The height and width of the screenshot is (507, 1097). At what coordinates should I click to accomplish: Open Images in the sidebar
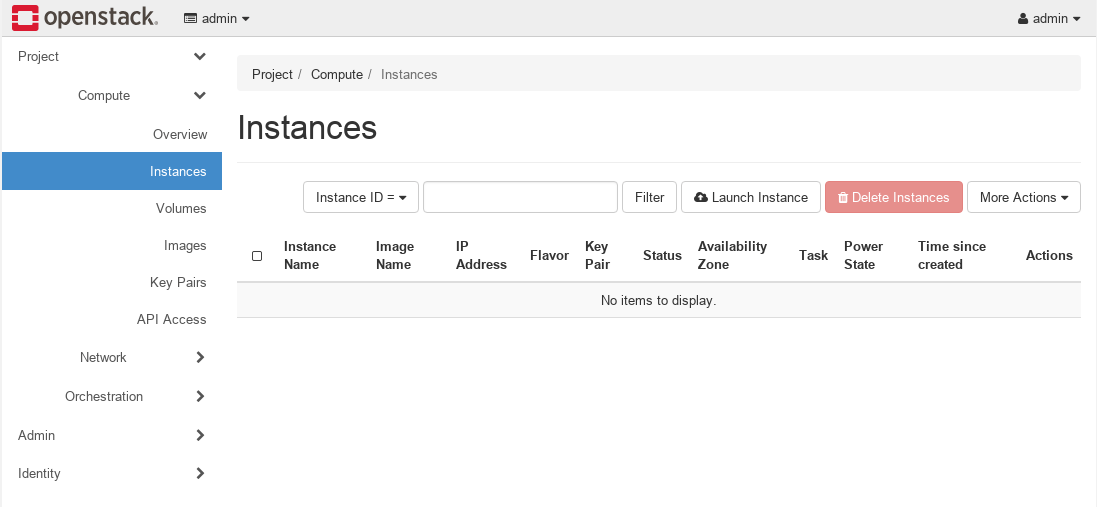coord(185,245)
